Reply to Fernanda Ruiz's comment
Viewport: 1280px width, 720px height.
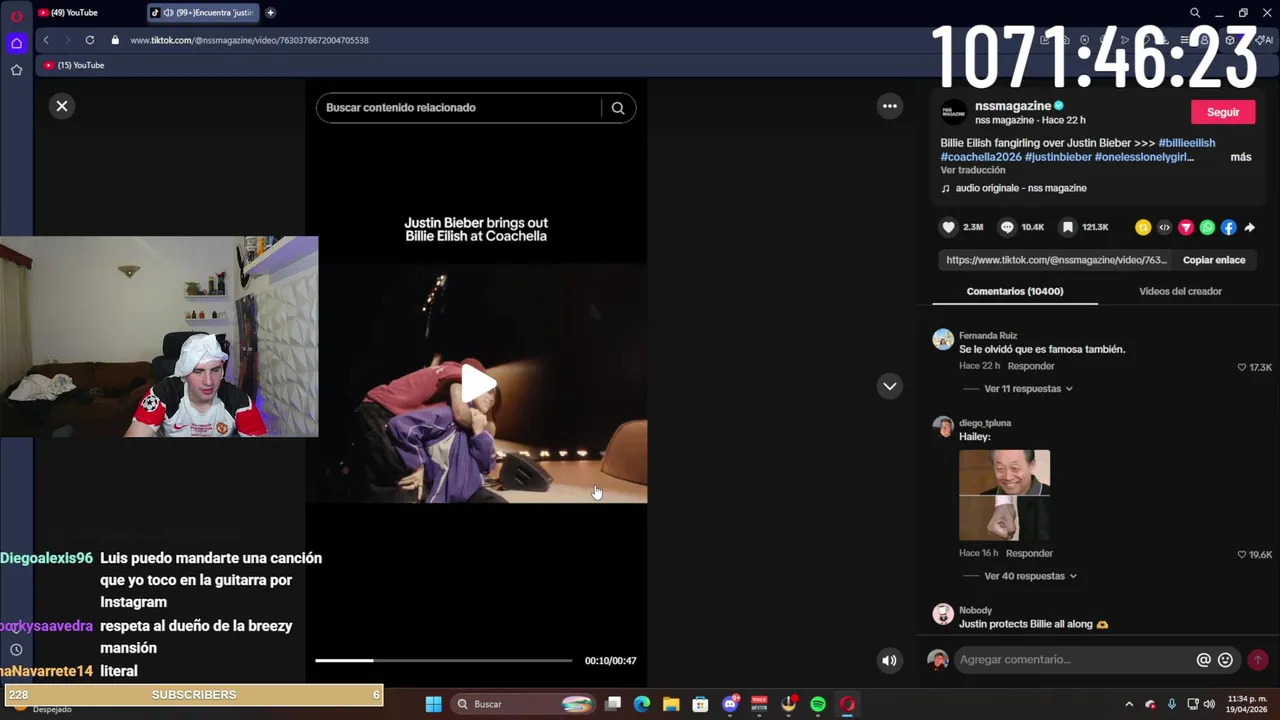coord(1031,366)
